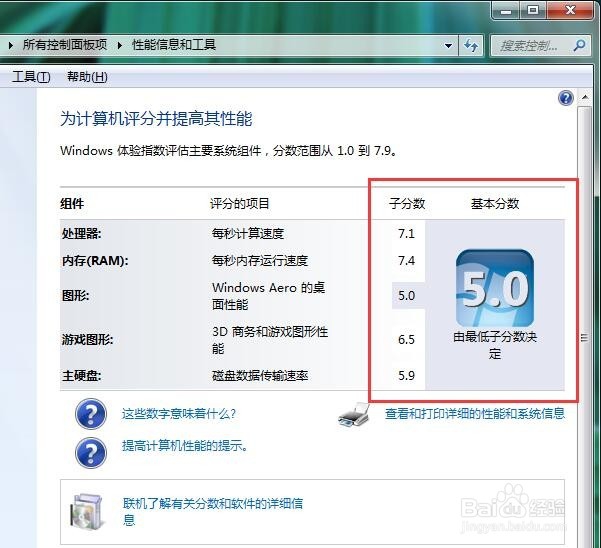Click the vertical scrollbar thumb
This screenshot has width=601, height=548.
click(585, 337)
